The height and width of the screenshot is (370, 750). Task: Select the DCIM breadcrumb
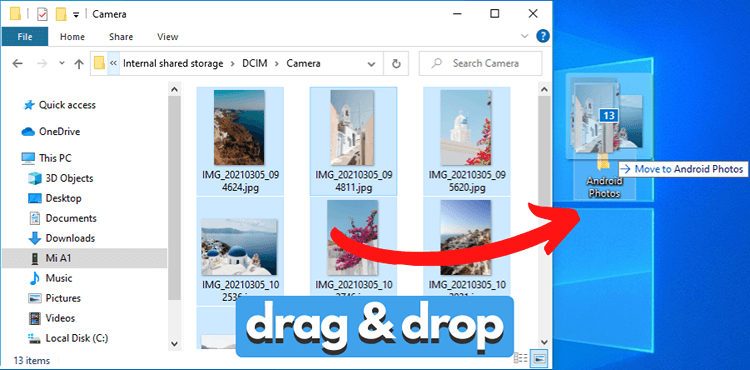coord(254,64)
